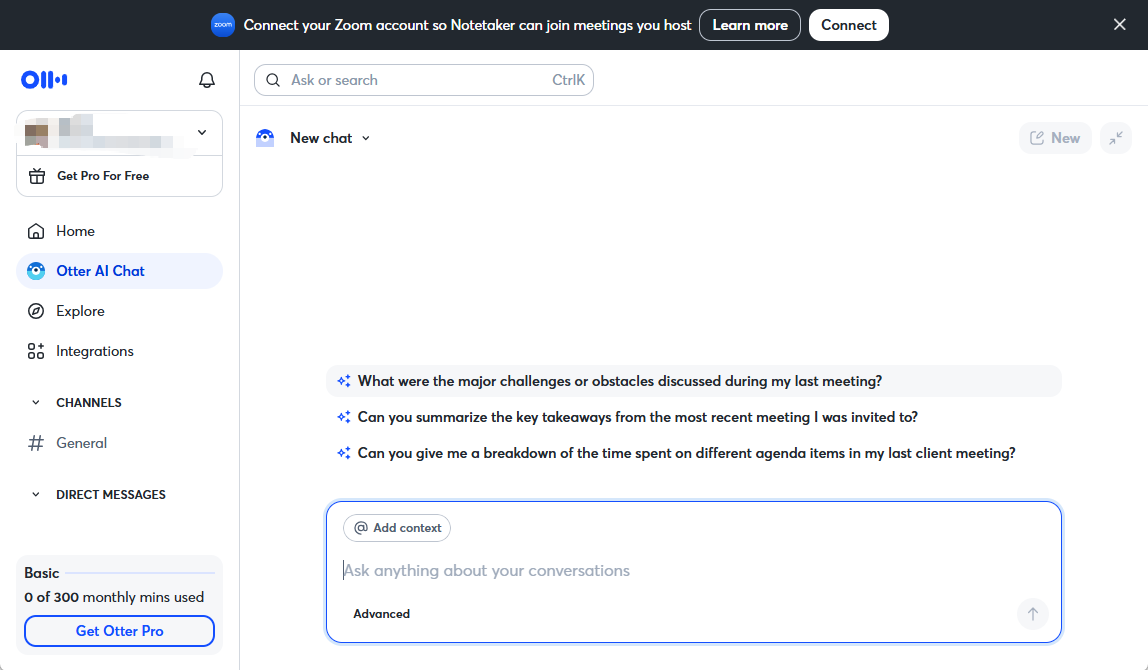Click the send arrow button
Image resolution: width=1148 pixels, height=670 pixels.
pyautogui.click(x=1032, y=614)
